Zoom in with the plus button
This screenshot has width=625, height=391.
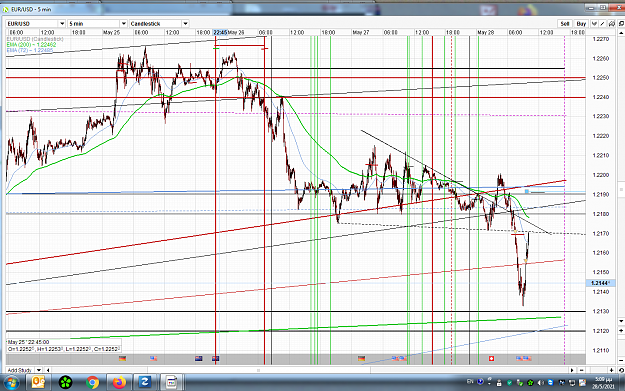tap(611, 370)
